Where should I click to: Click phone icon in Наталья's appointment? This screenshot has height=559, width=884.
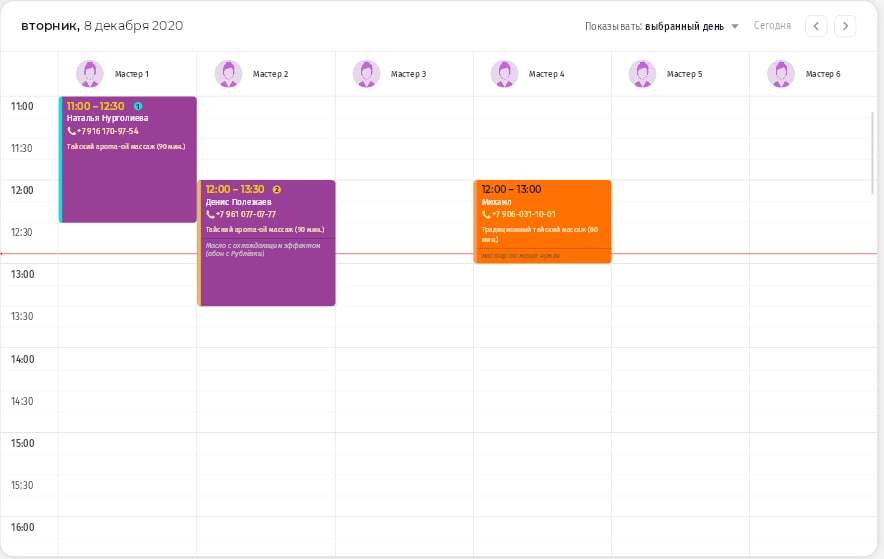click(x=71, y=131)
